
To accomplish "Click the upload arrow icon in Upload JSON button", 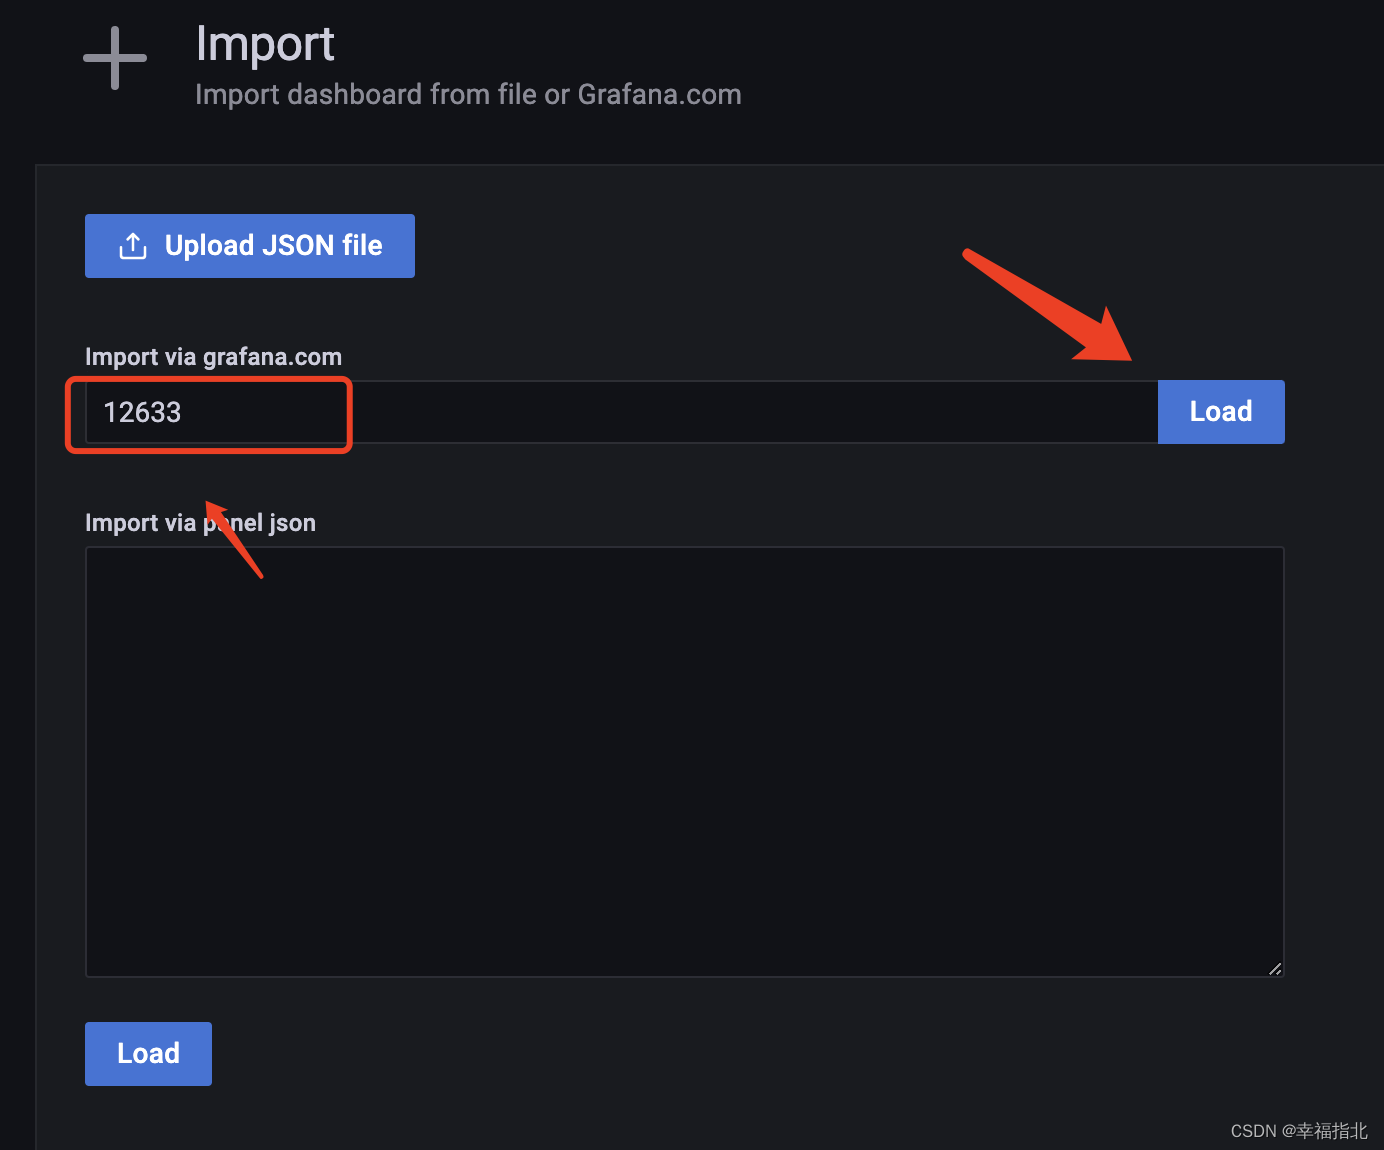I will click(133, 246).
